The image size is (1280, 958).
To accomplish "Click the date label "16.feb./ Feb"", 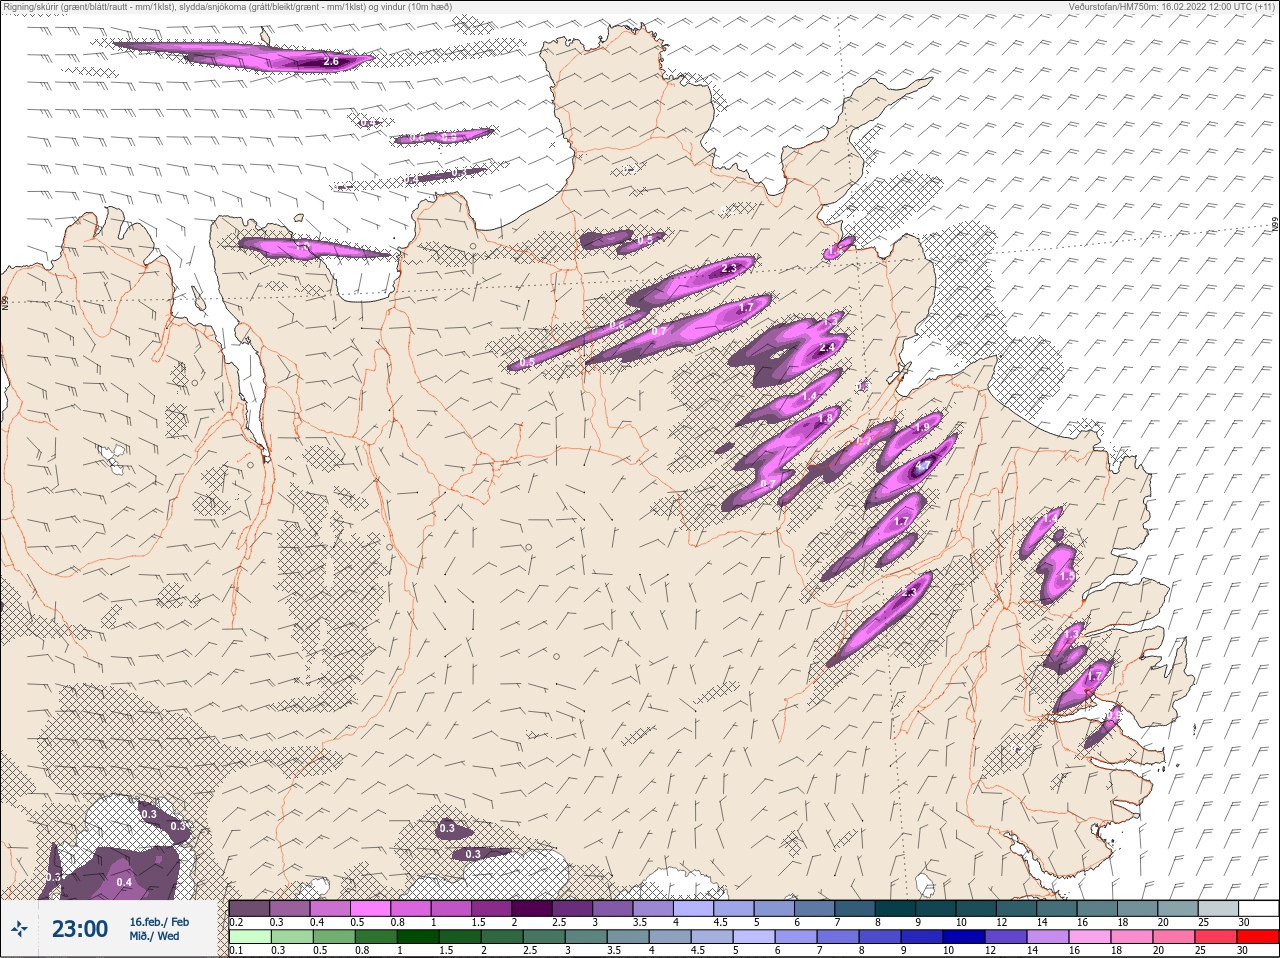I will tap(159, 922).
